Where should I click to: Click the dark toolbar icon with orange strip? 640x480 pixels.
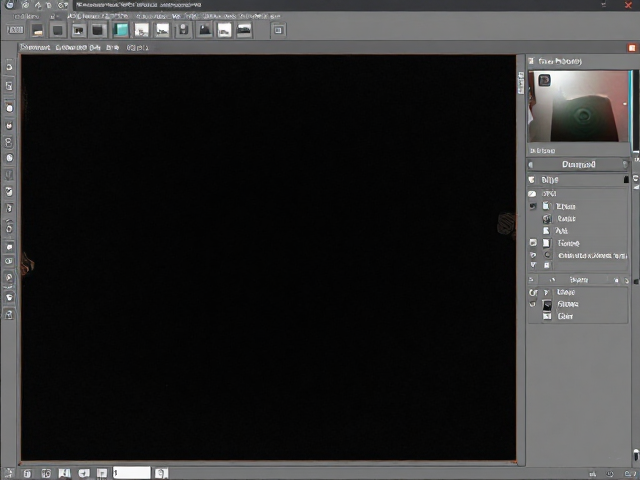click(37, 30)
